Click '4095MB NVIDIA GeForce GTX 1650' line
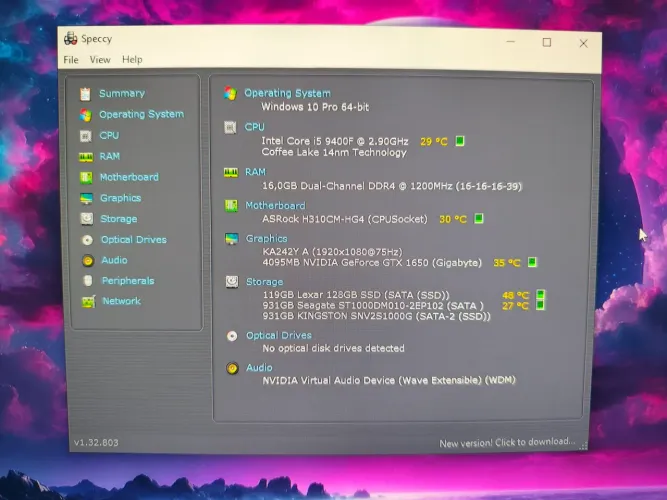Image resolution: width=667 pixels, height=500 pixels. pyautogui.click(x=372, y=263)
